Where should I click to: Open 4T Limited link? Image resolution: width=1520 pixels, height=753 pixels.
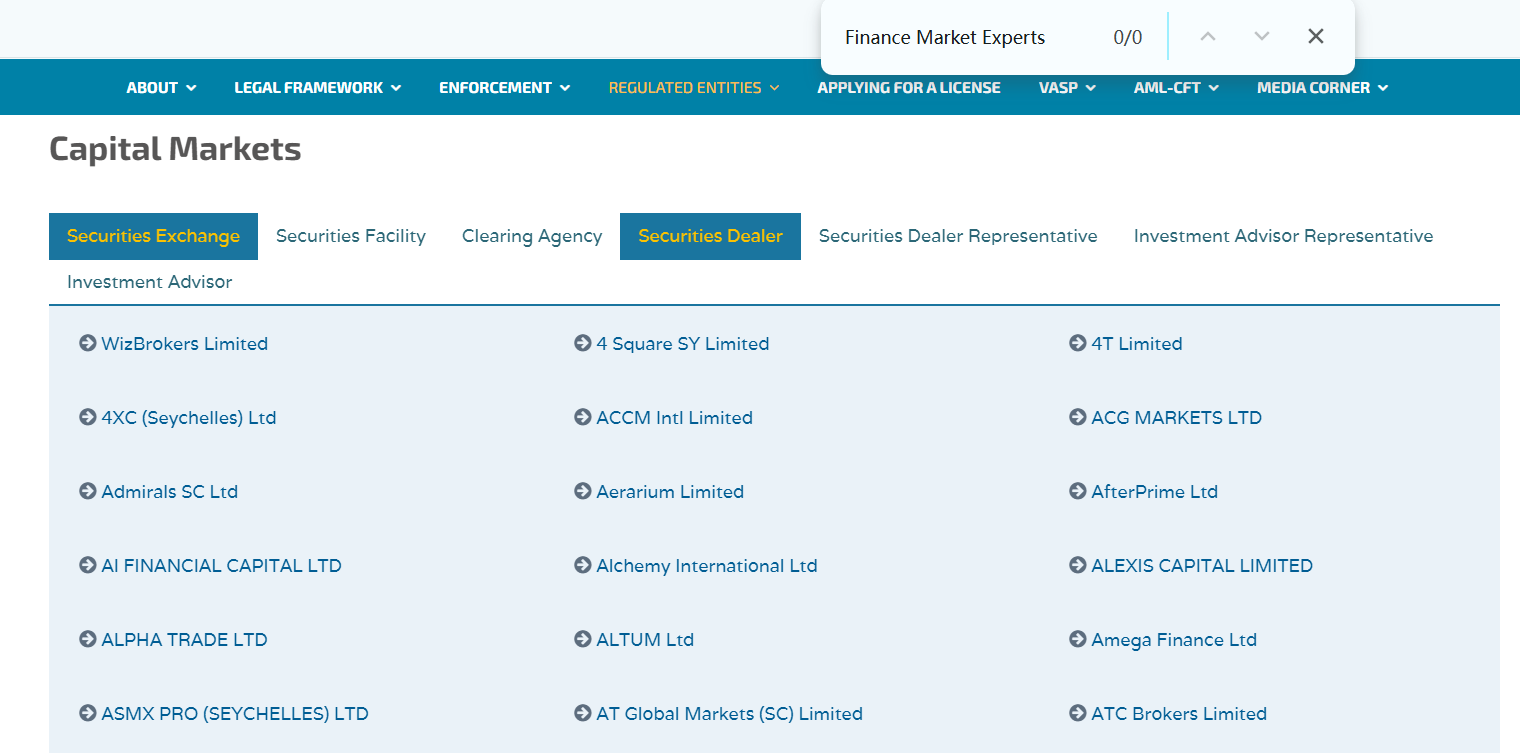(x=1137, y=343)
